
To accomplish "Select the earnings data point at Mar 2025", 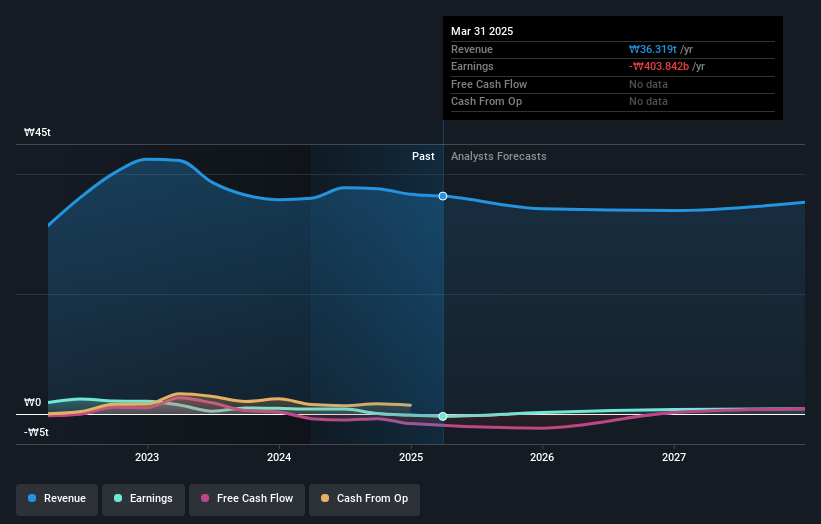I will click(x=443, y=416).
